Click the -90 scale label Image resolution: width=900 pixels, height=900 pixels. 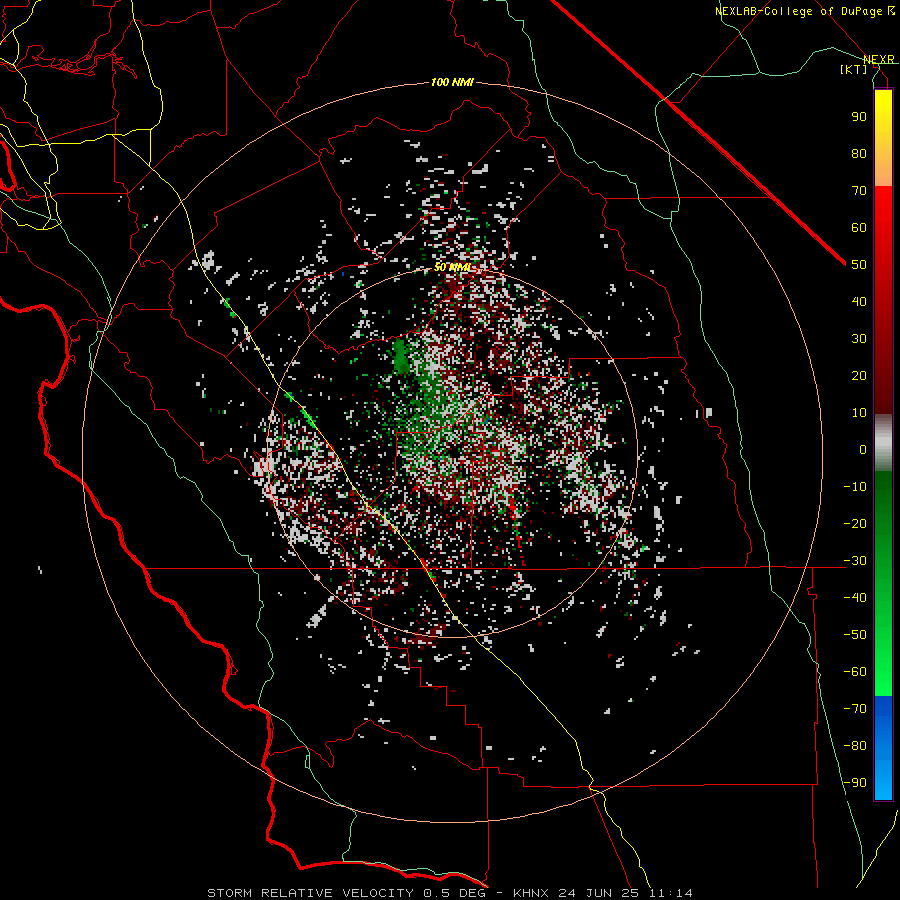(x=855, y=782)
